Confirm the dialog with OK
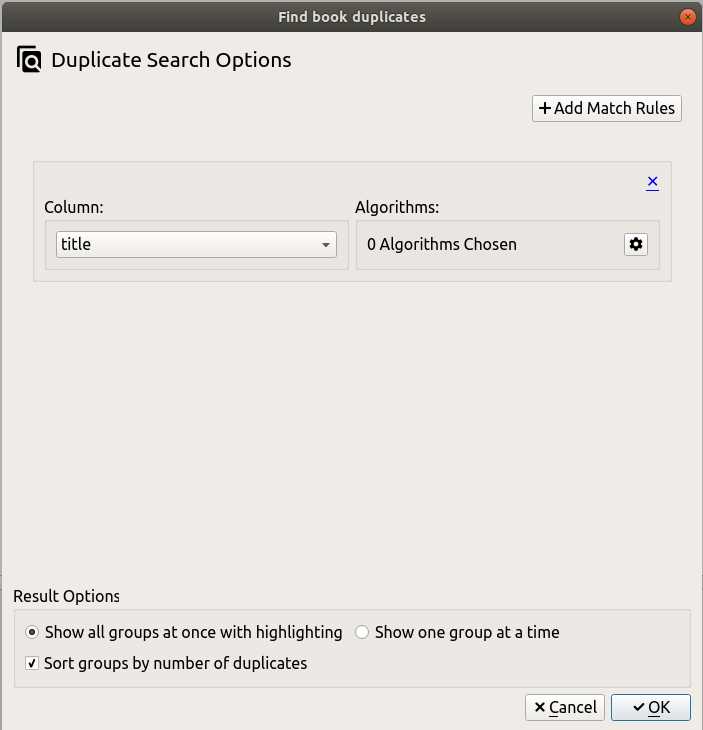Viewport: 703px width, 730px height. (x=651, y=708)
